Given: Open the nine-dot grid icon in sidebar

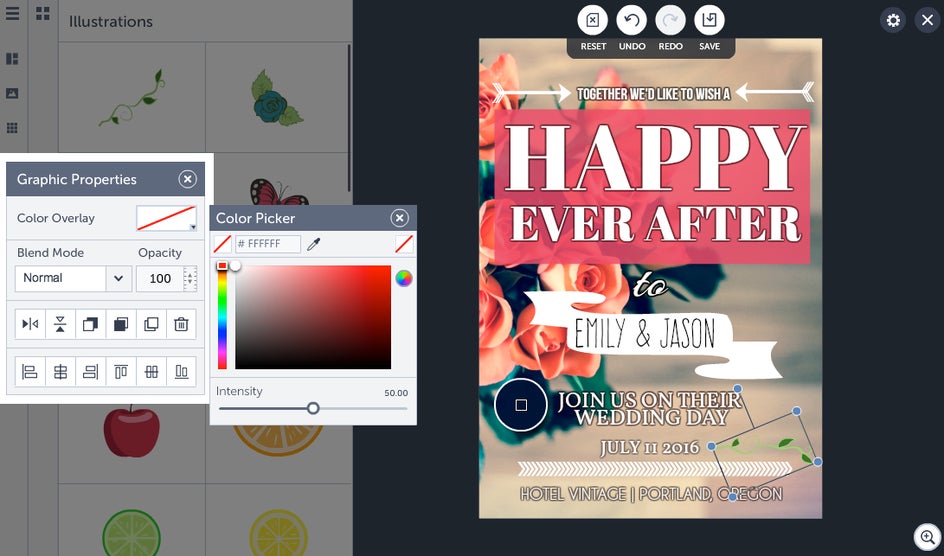Looking at the screenshot, I should coord(12,128).
